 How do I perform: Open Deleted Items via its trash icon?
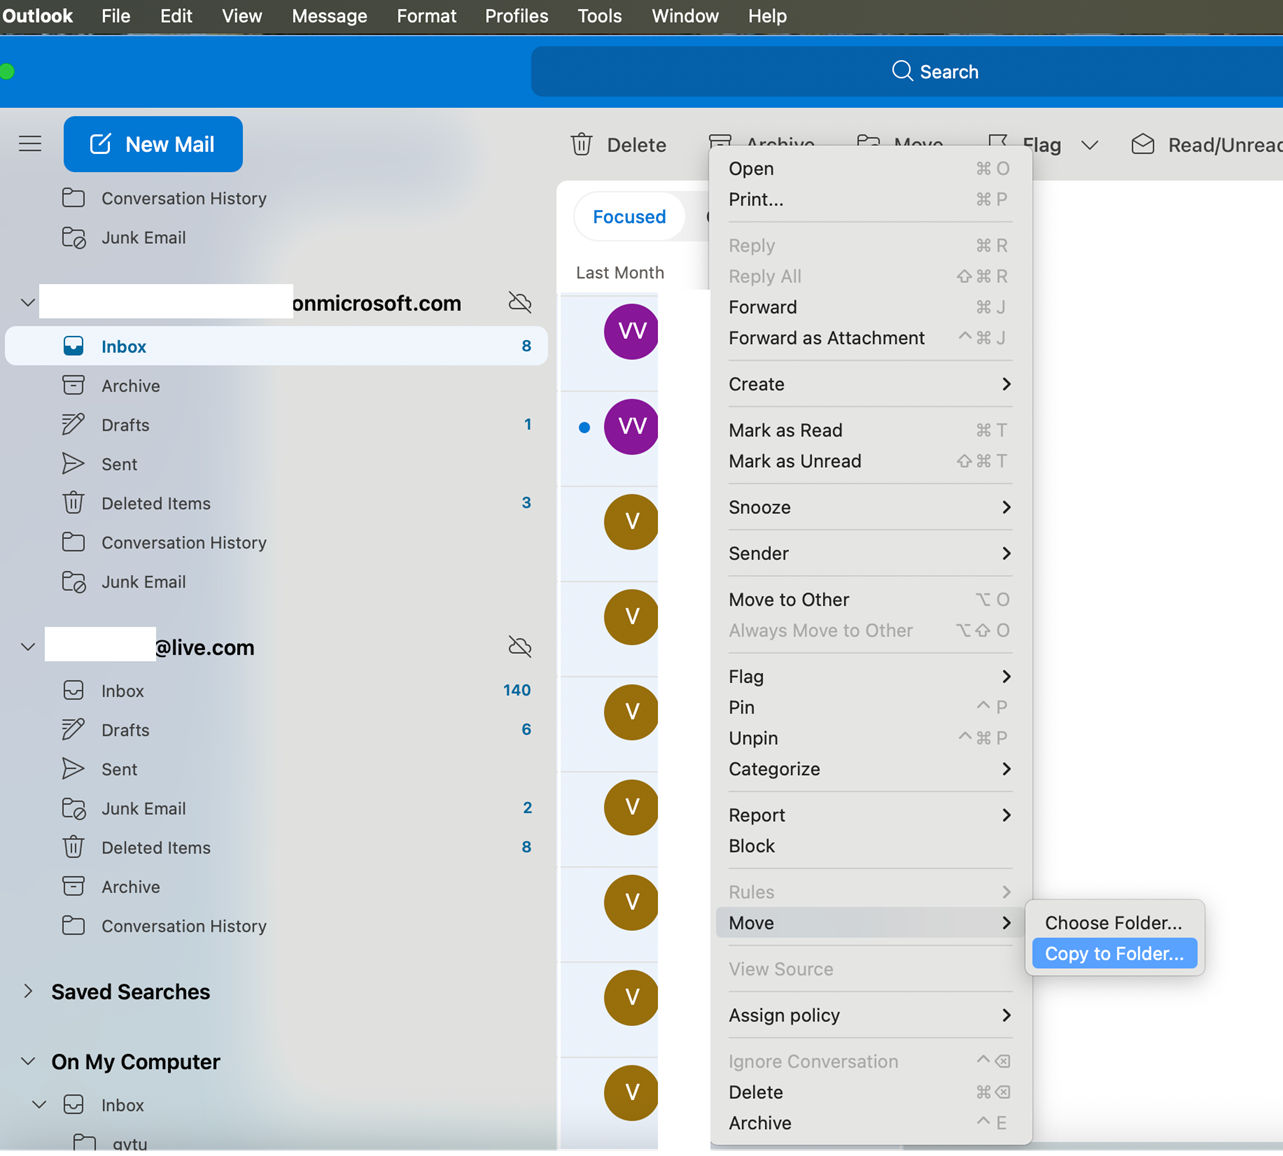click(73, 503)
